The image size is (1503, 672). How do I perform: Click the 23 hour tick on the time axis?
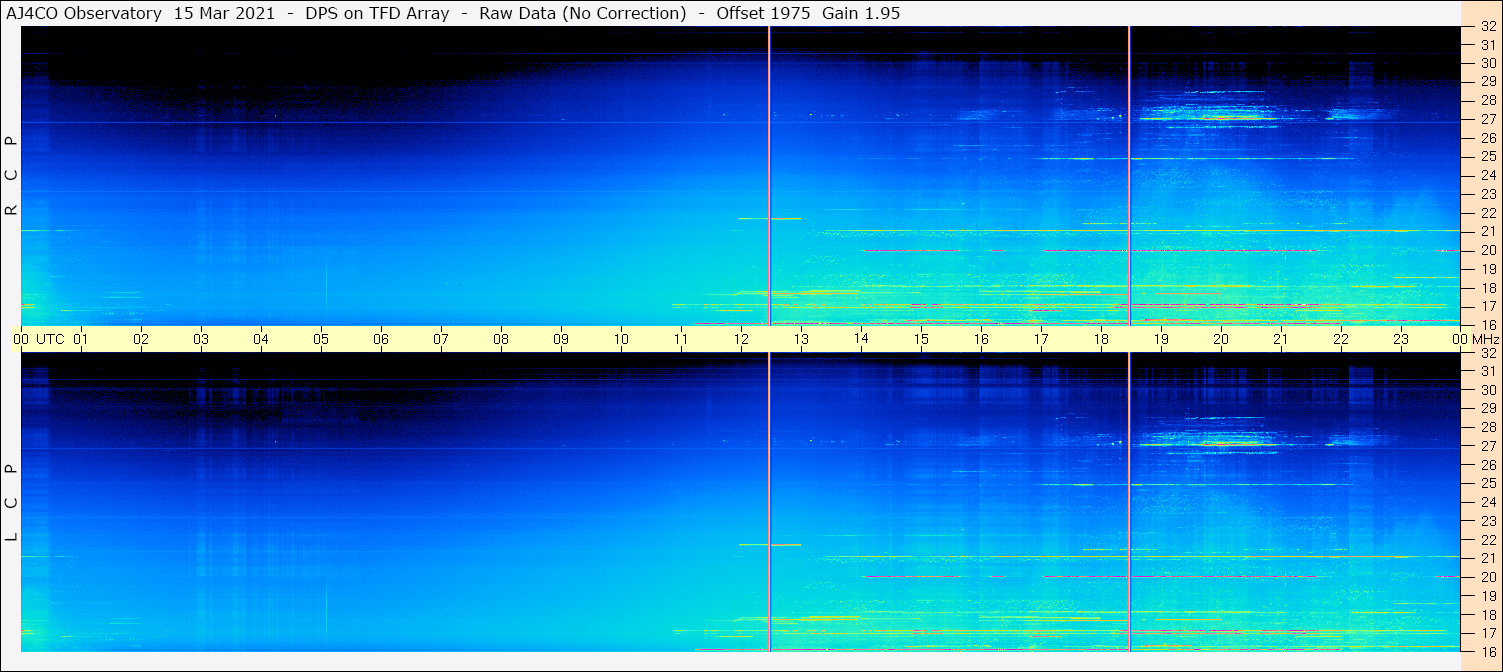click(x=1401, y=340)
